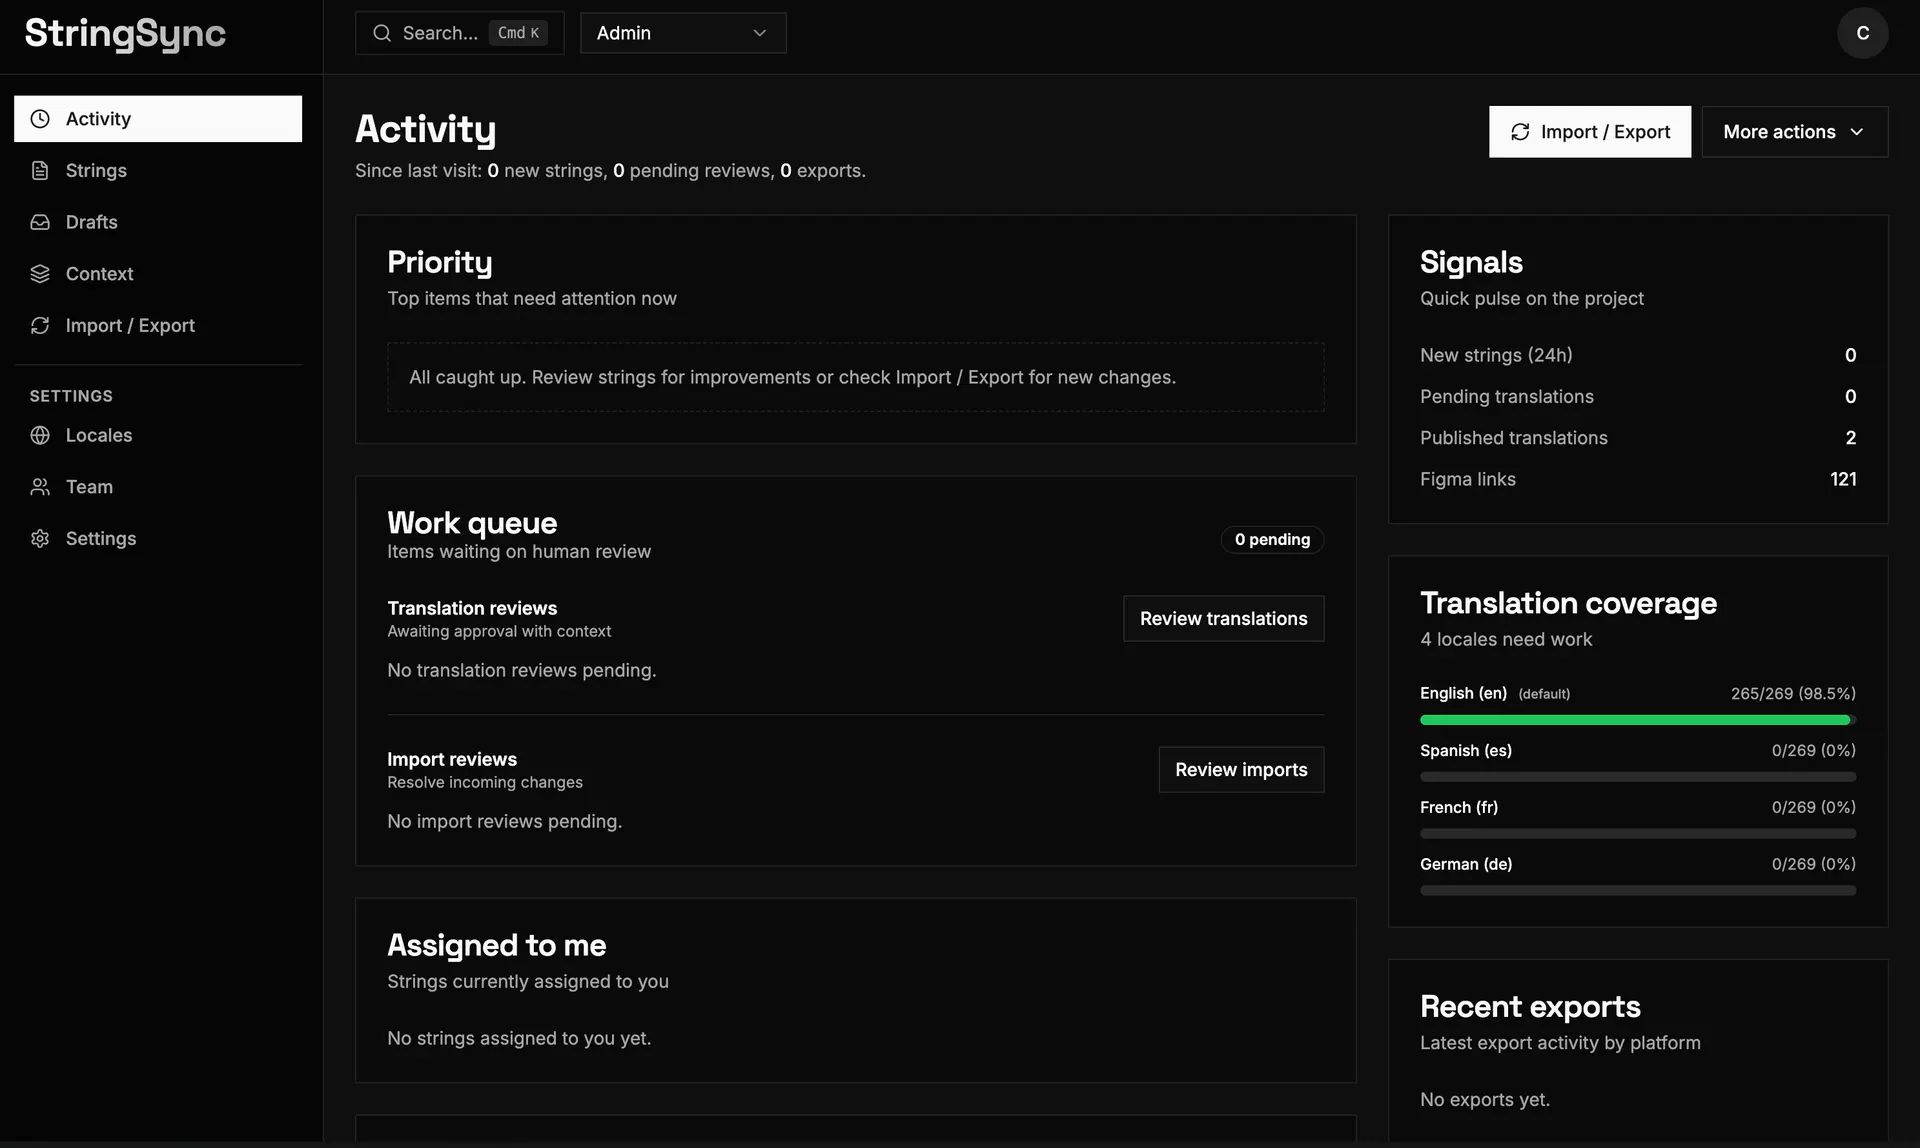This screenshot has height=1148, width=1920.
Task: Click the StringSync logo
Action: click(x=125, y=34)
